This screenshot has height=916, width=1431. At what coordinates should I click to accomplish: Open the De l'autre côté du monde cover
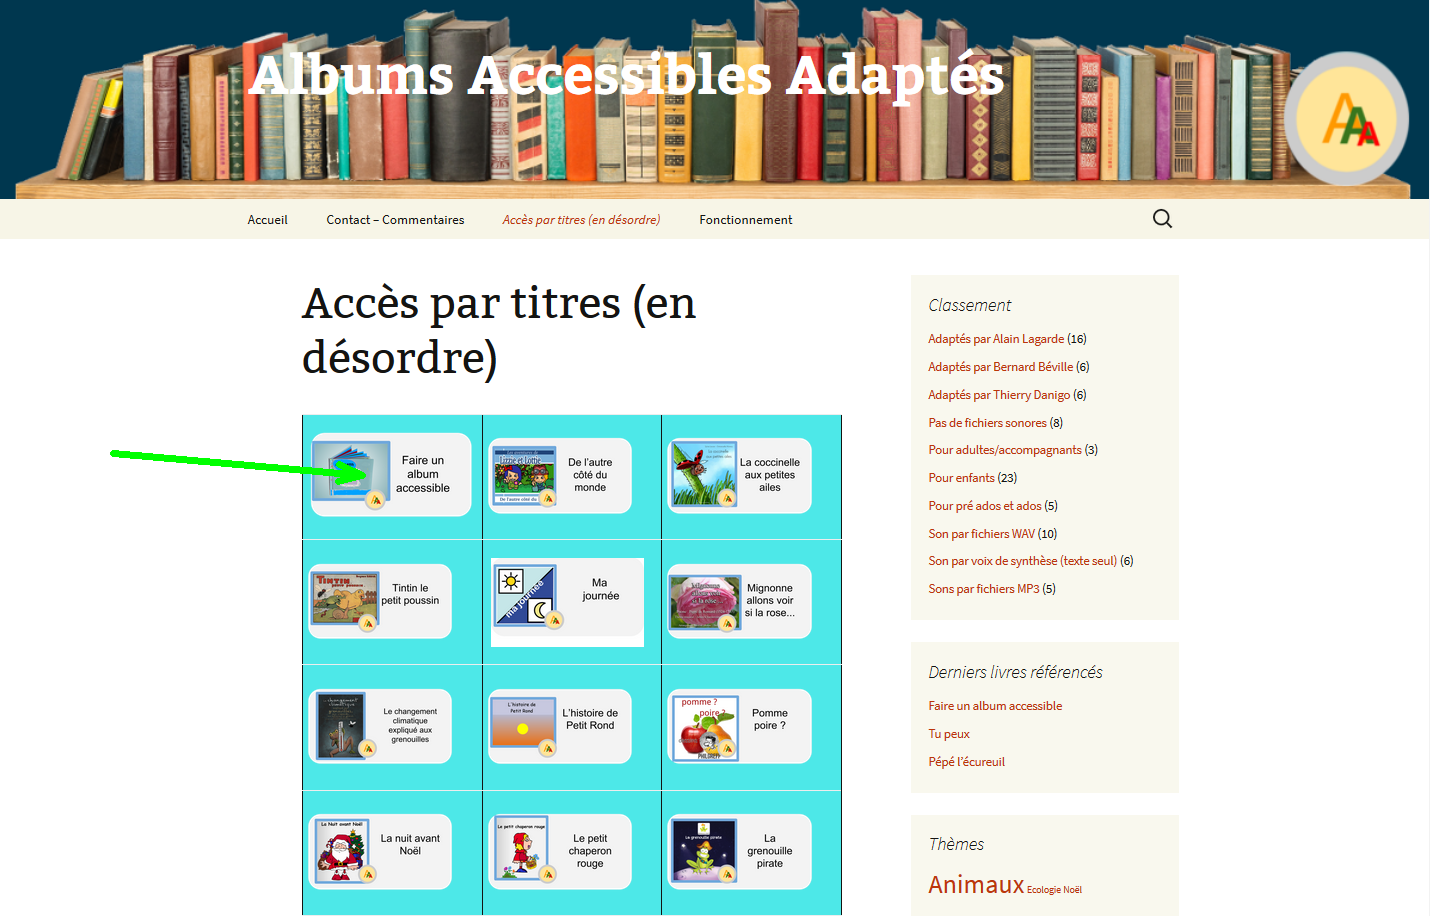[x=523, y=475]
